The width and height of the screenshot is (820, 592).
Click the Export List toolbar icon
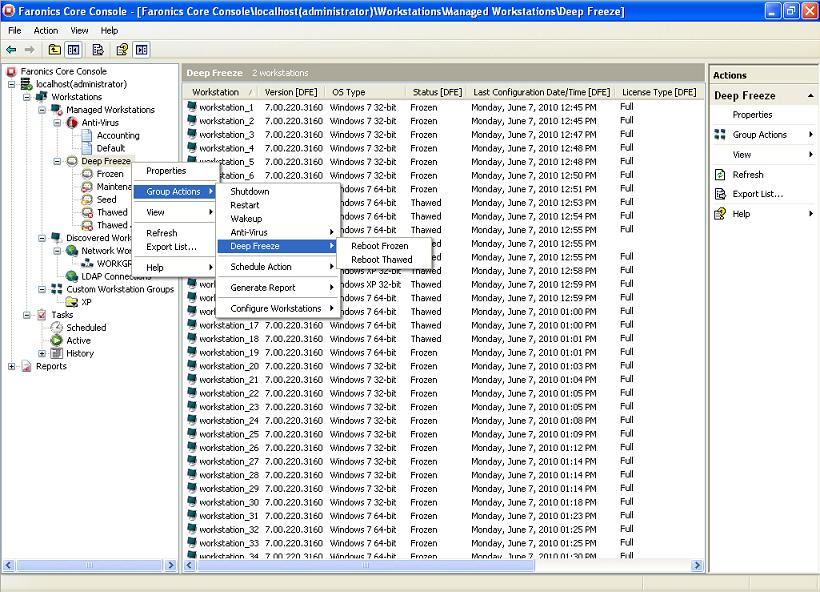(x=98, y=50)
